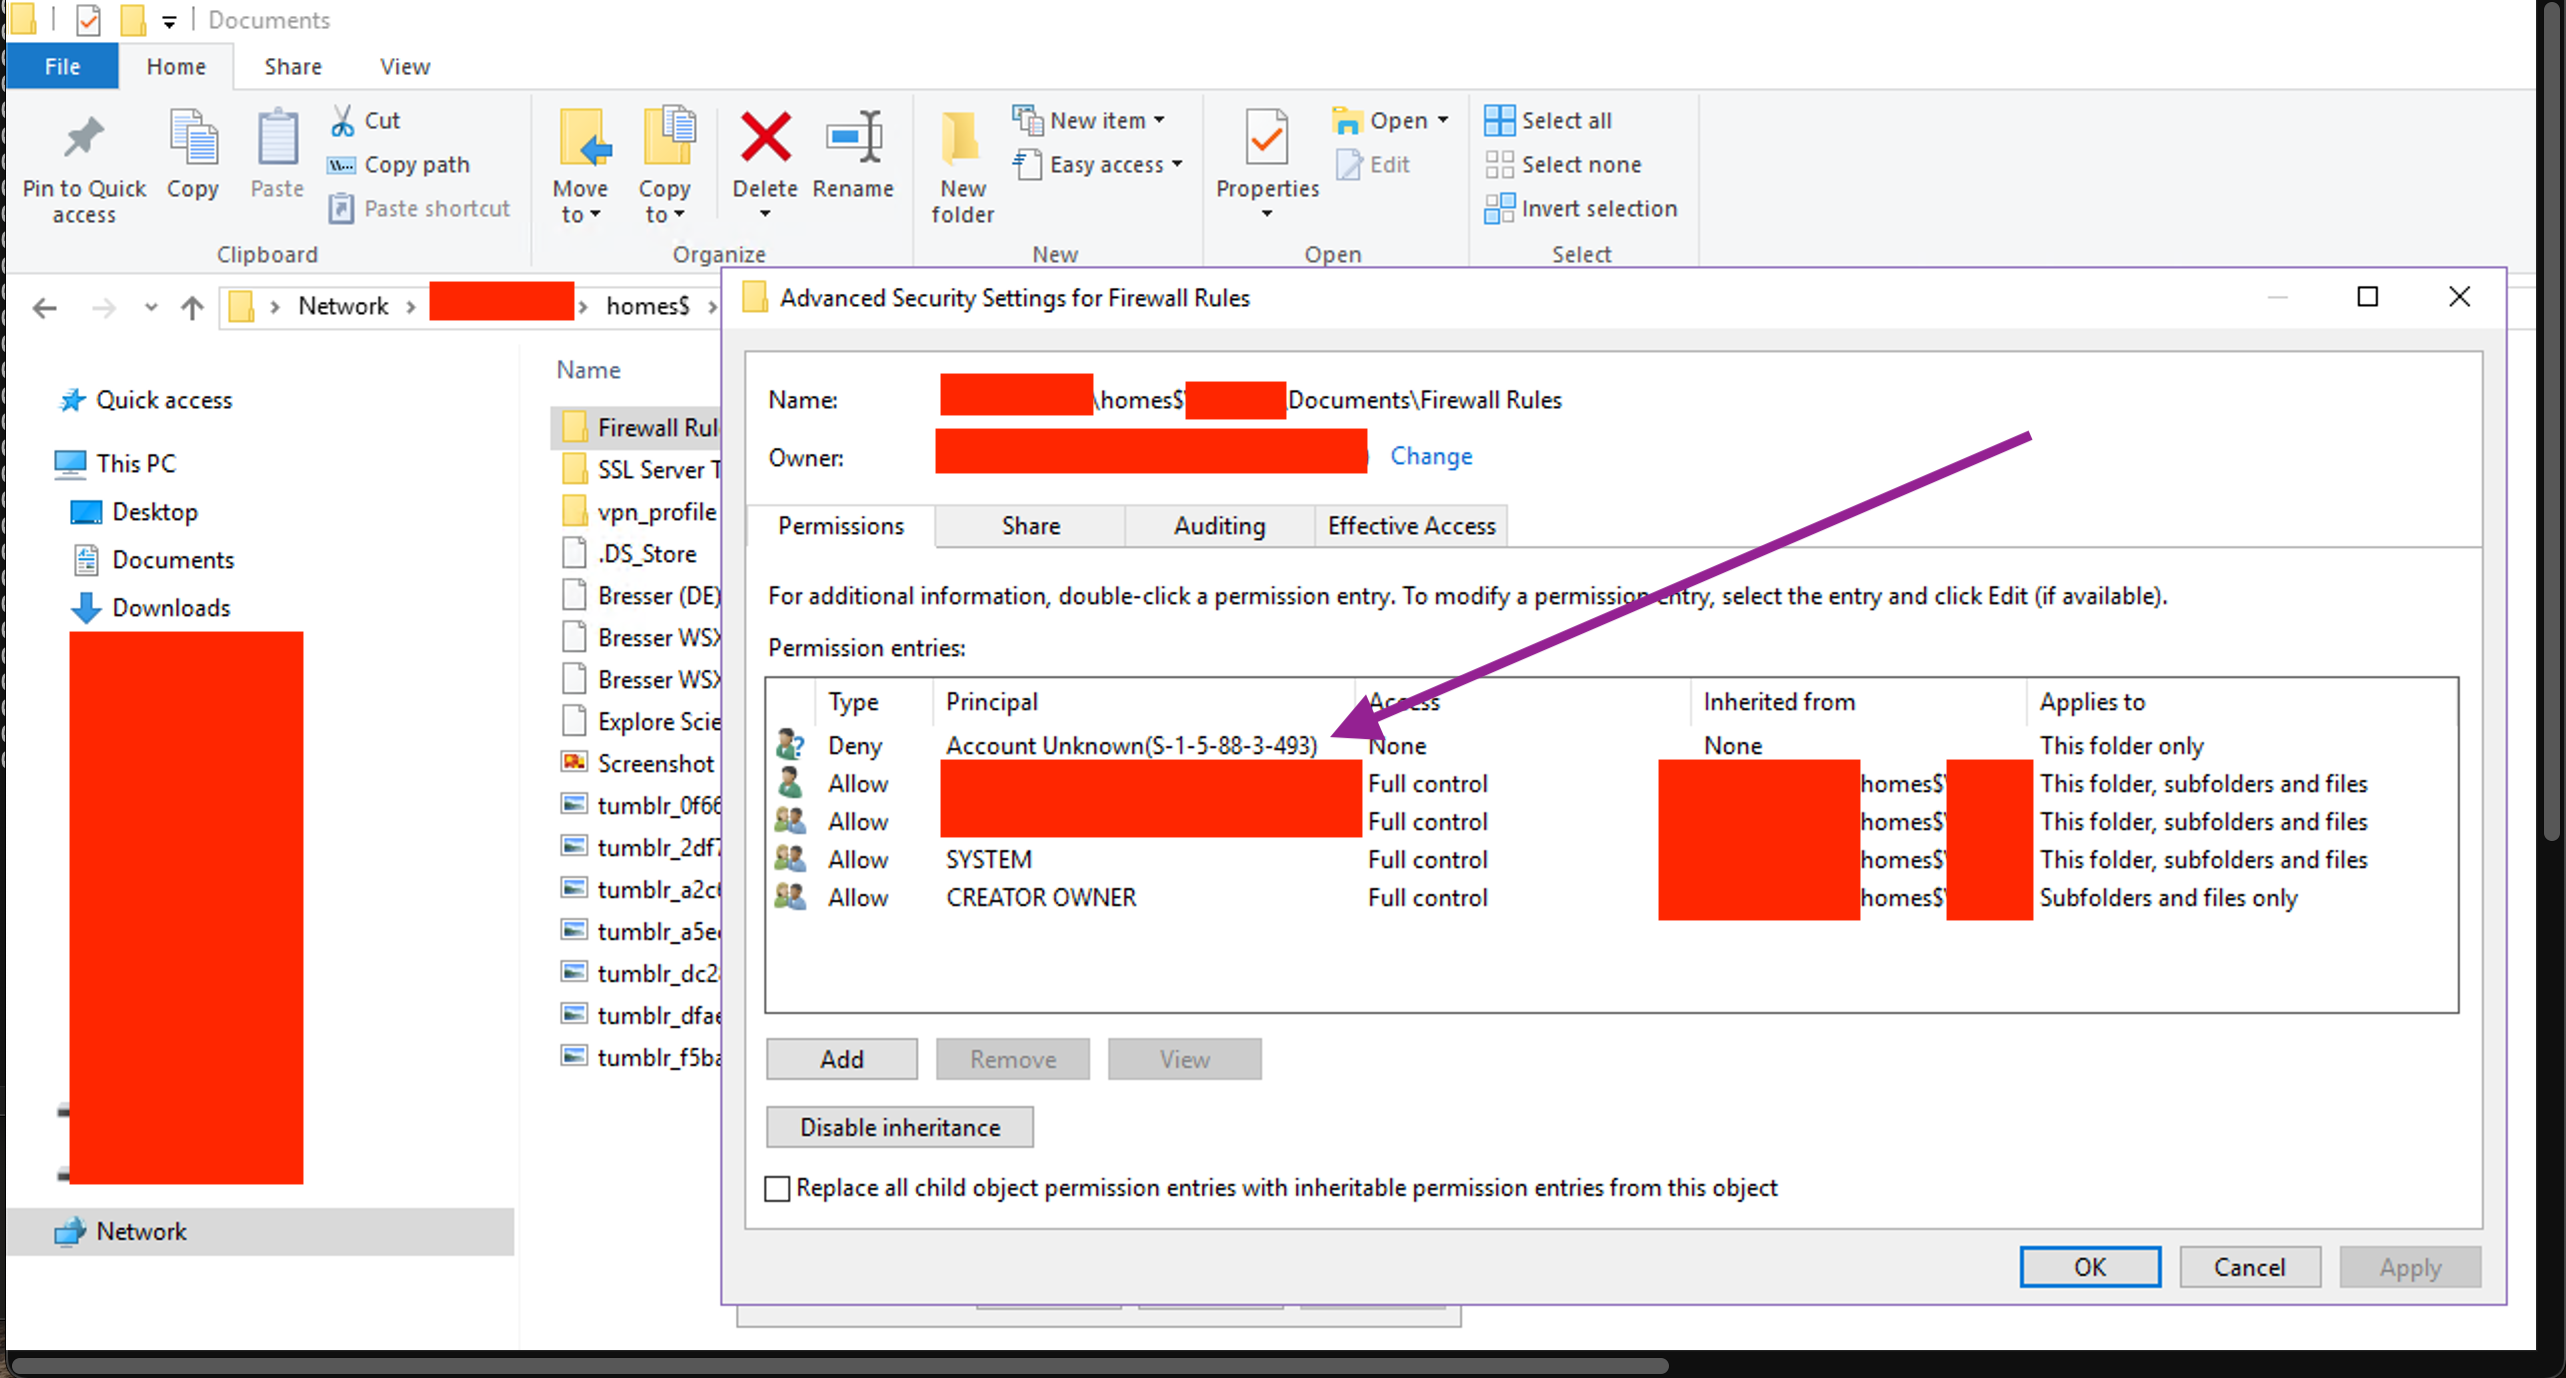This screenshot has height=1378, width=2566.
Task: Click the Paste shortcut icon
Action: (x=342, y=208)
